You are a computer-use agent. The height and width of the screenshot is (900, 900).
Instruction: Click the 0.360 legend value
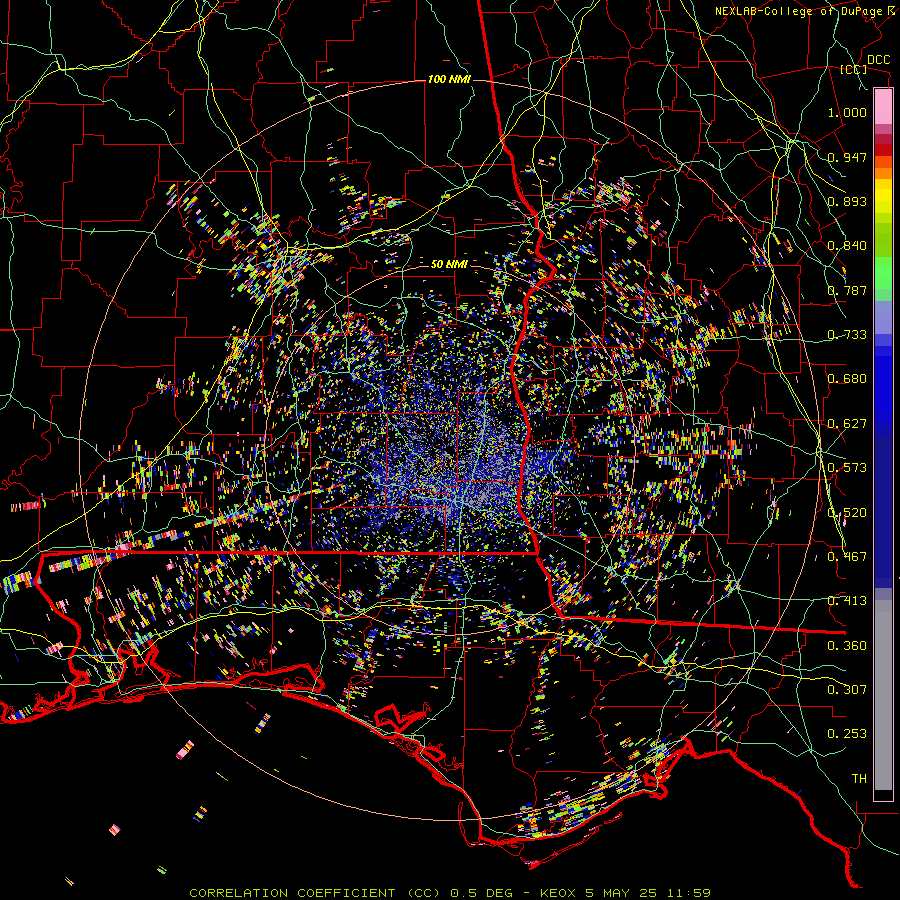pyautogui.click(x=847, y=646)
